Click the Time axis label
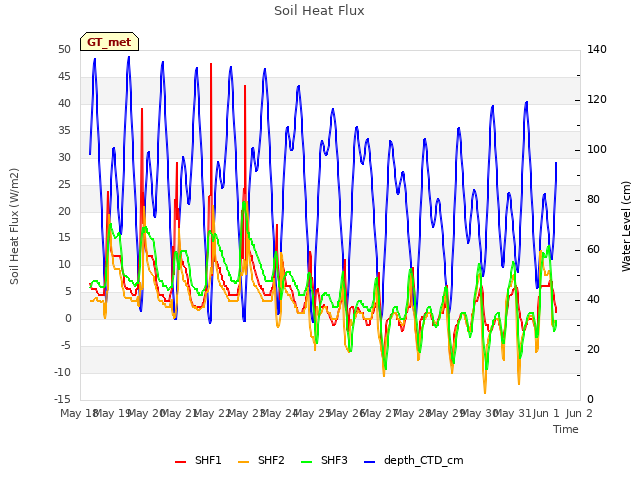The width and height of the screenshot is (640, 480). 566,429
